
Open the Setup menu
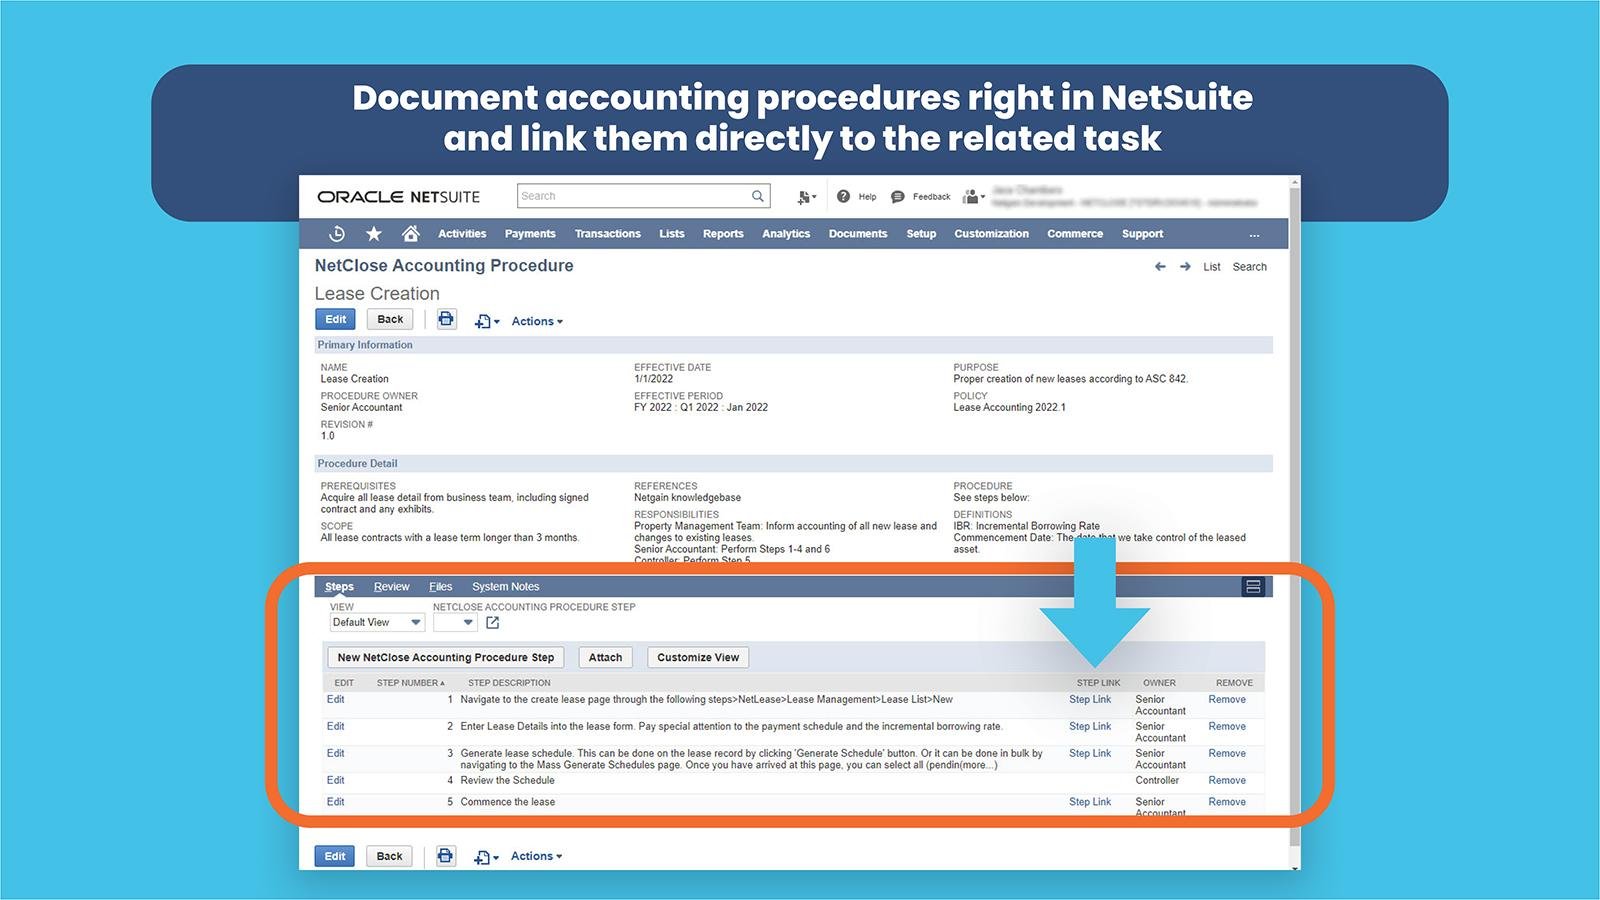pos(921,234)
